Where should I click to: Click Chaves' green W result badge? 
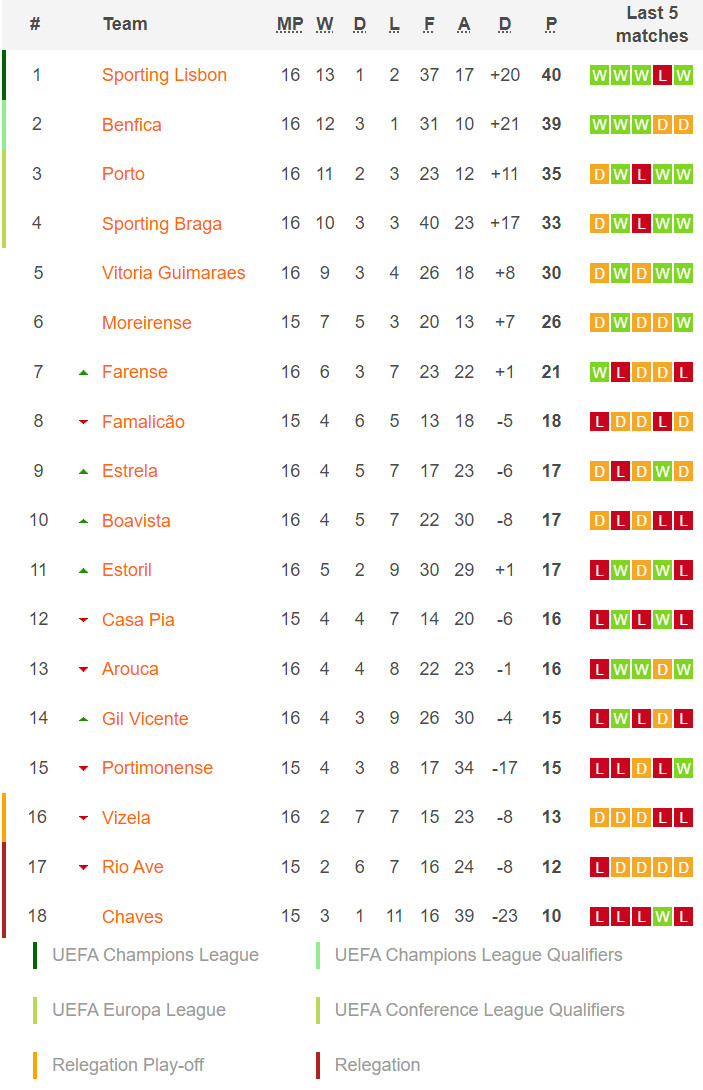point(662,916)
